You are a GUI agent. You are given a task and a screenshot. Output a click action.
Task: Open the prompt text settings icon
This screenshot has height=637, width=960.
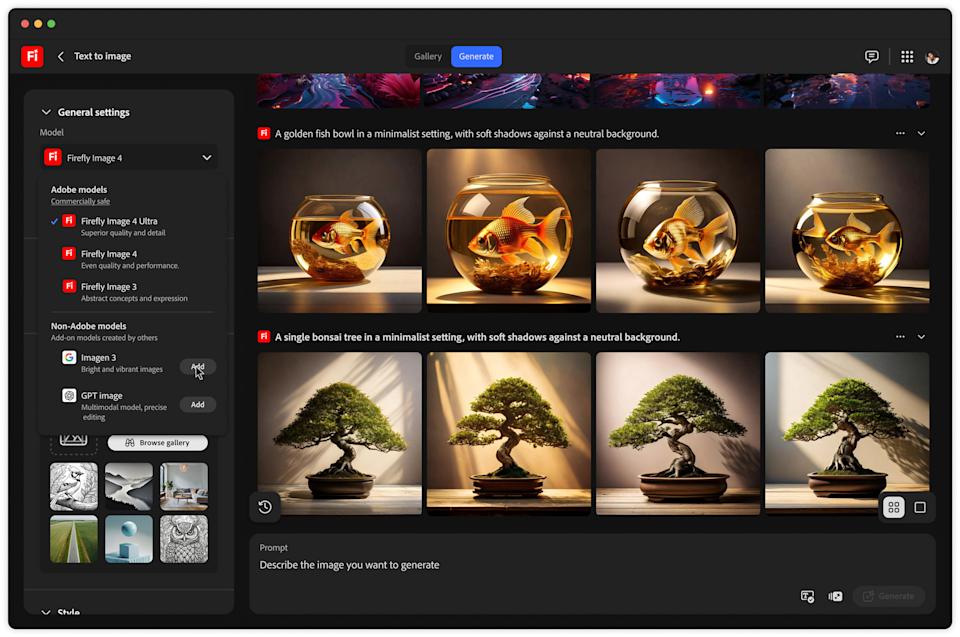(x=806, y=595)
